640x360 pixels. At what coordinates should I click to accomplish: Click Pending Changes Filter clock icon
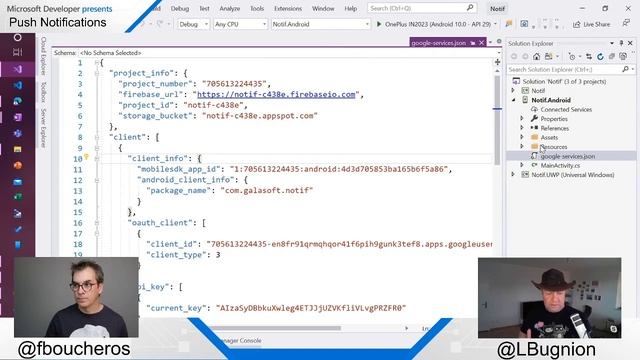(x=572, y=57)
